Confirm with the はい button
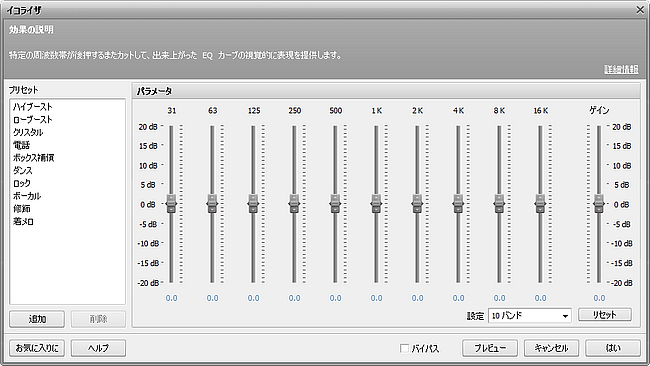This screenshot has height=366, width=650. (613, 348)
